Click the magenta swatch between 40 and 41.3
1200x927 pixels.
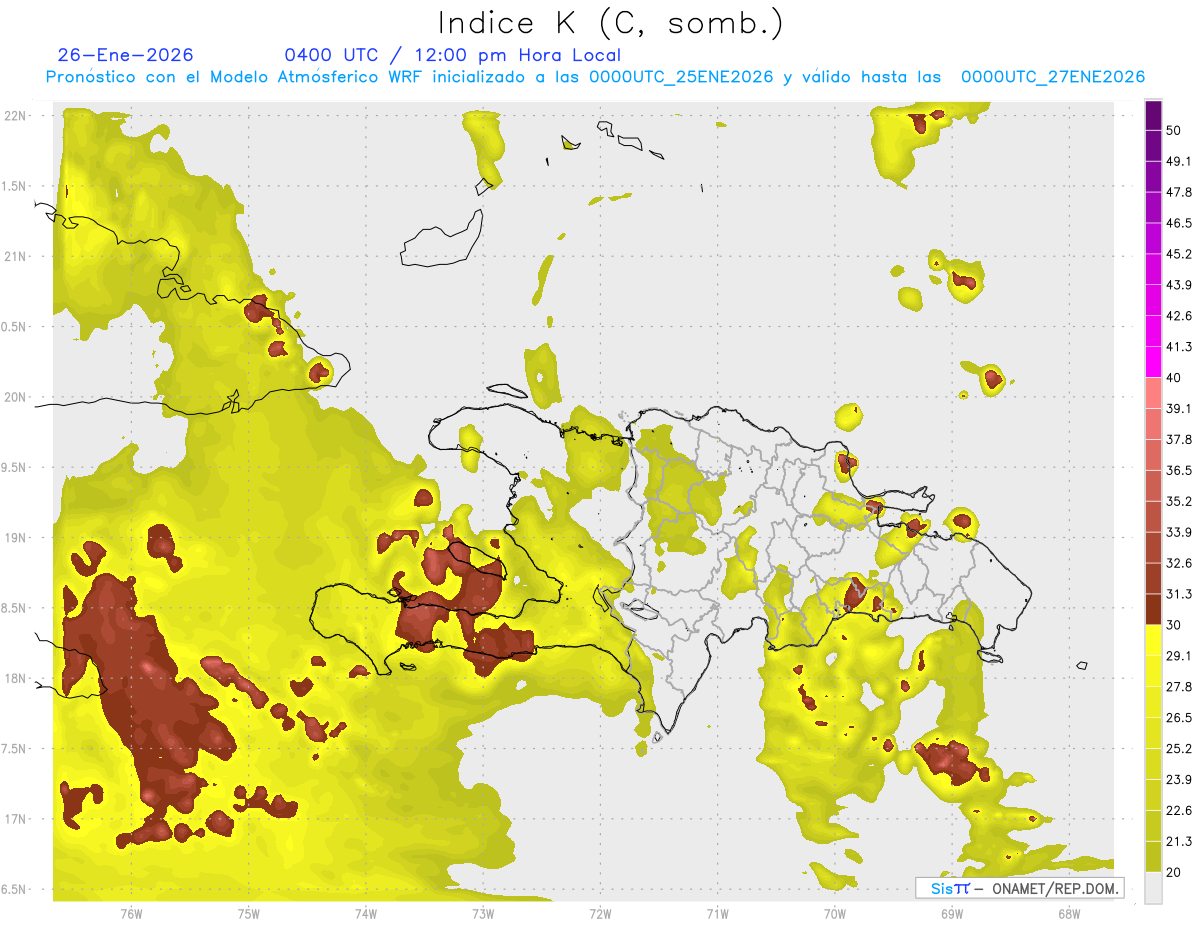[1153, 362]
